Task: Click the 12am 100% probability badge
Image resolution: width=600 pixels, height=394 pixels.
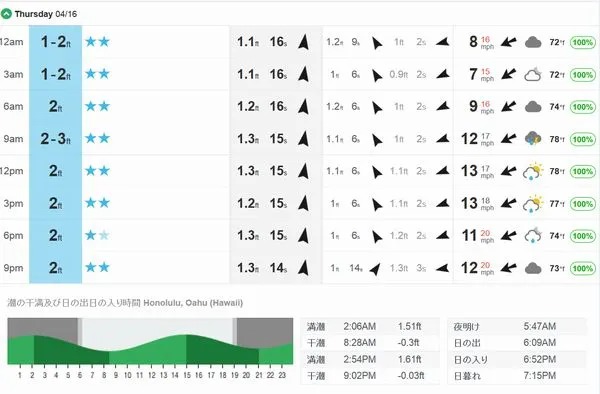Action: (582, 42)
